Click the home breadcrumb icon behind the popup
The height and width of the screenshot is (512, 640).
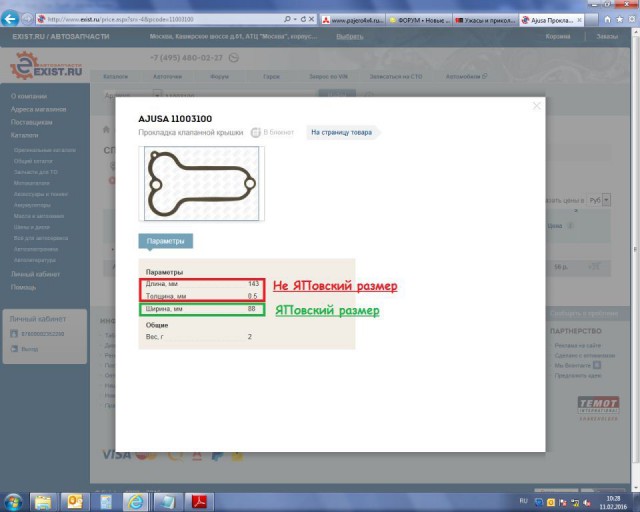point(107,129)
